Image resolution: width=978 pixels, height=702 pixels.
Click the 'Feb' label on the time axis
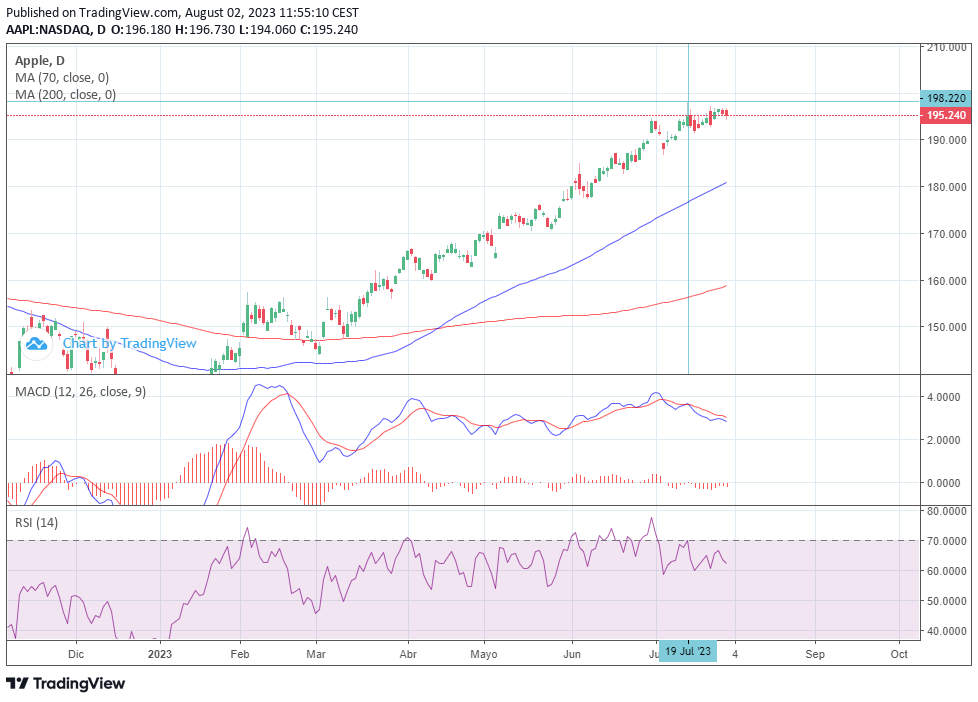click(x=240, y=654)
